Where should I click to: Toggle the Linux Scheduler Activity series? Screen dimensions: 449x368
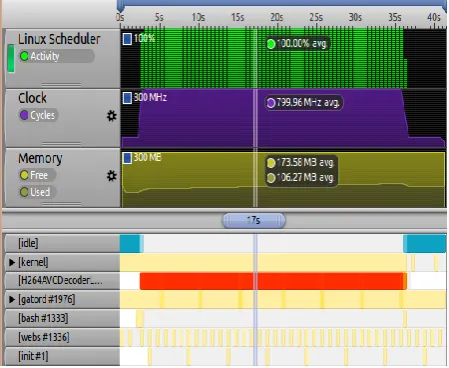[56, 56]
